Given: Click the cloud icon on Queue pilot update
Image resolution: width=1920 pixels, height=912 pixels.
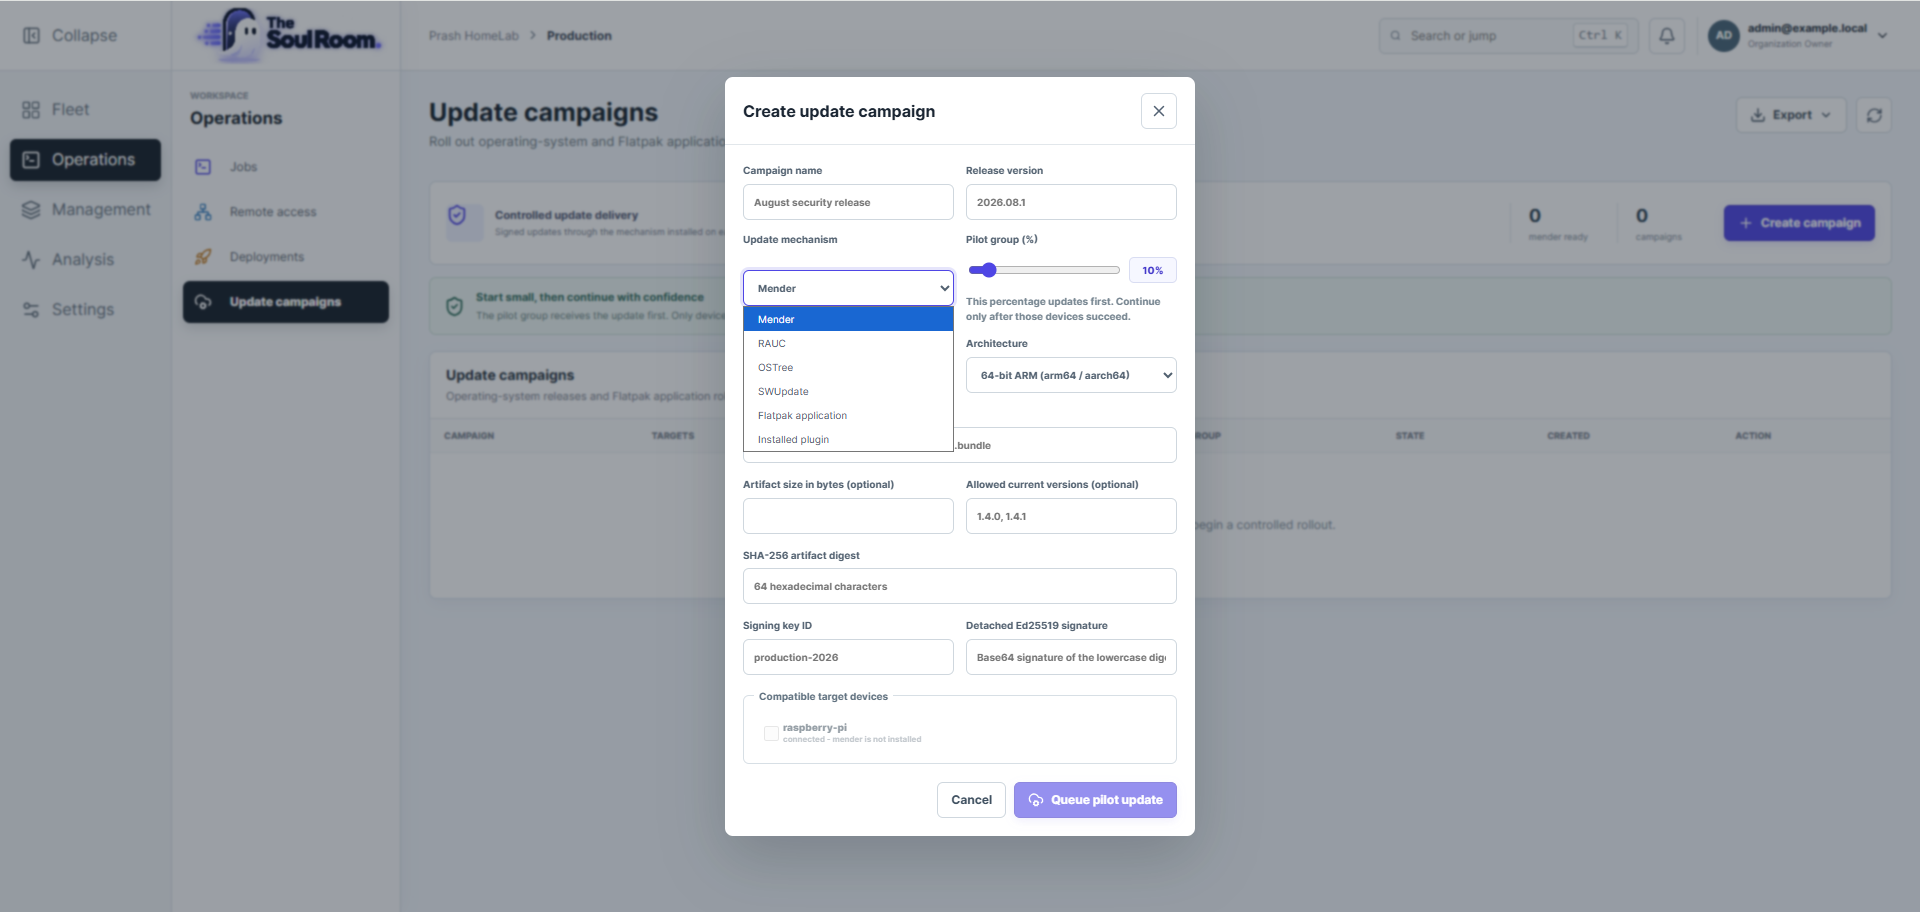Looking at the screenshot, I should click(x=1036, y=800).
